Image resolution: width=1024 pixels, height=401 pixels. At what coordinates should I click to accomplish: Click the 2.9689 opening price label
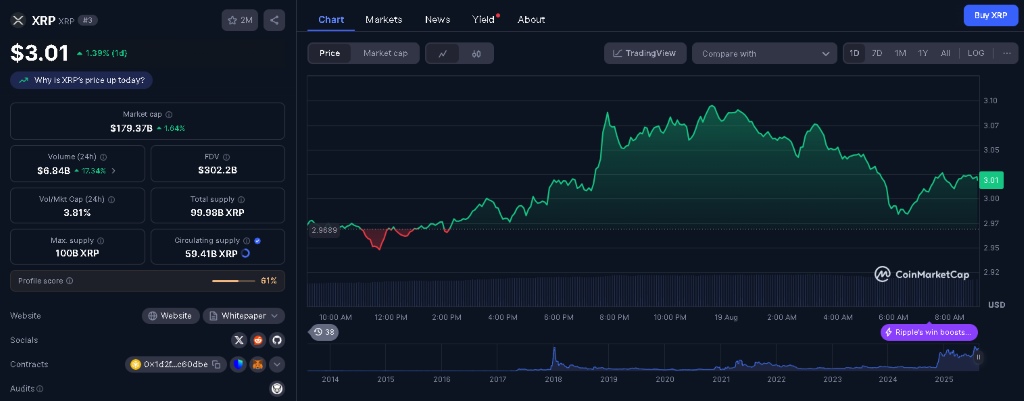(x=324, y=230)
